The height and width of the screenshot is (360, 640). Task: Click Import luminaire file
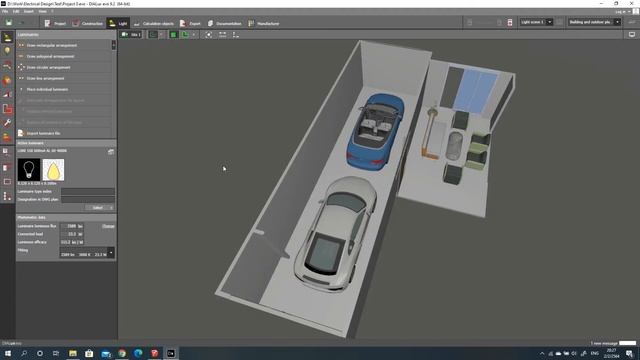click(64, 133)
